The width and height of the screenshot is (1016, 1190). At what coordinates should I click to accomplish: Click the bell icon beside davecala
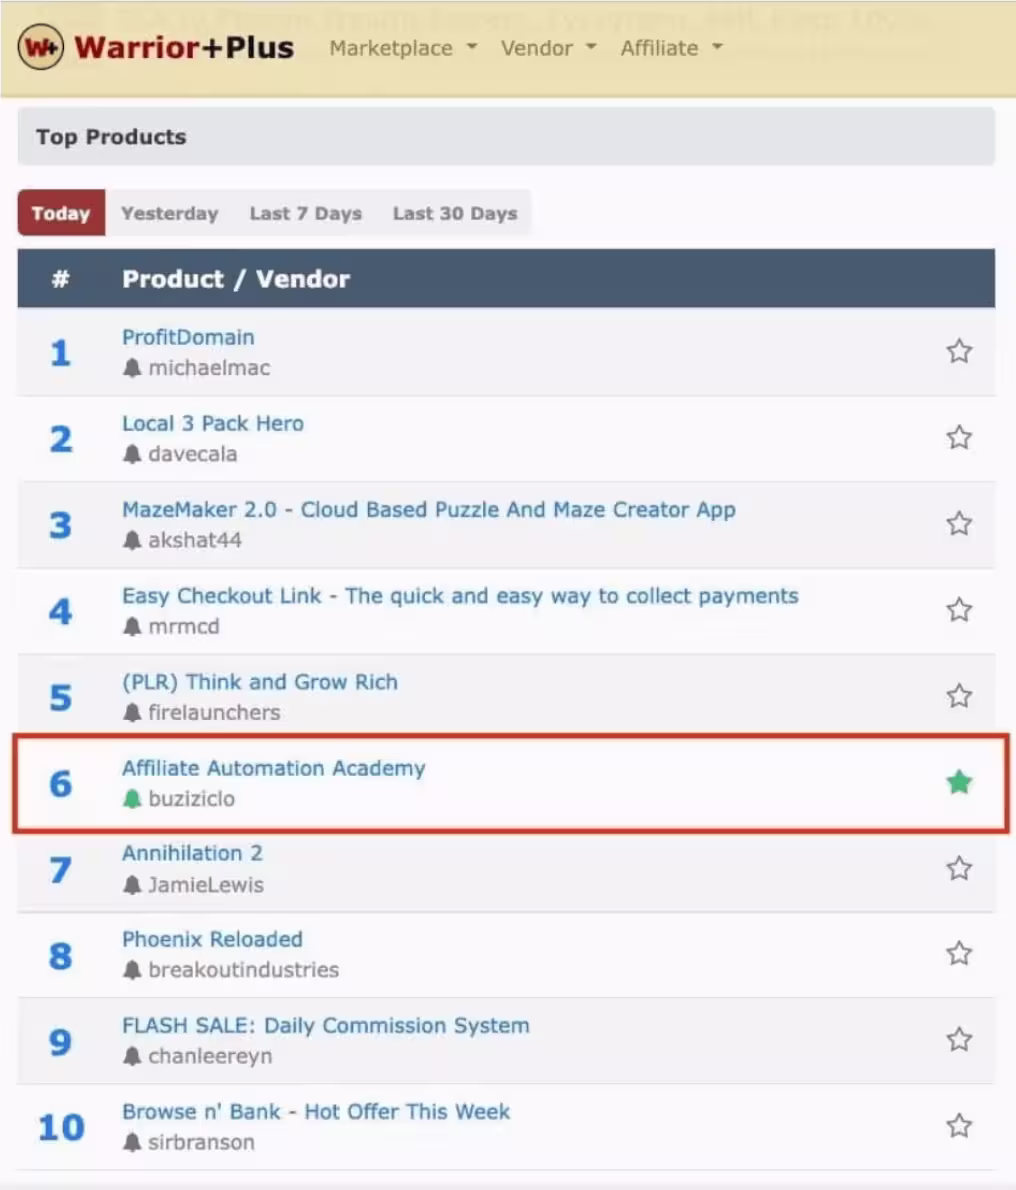pos(132,454)
